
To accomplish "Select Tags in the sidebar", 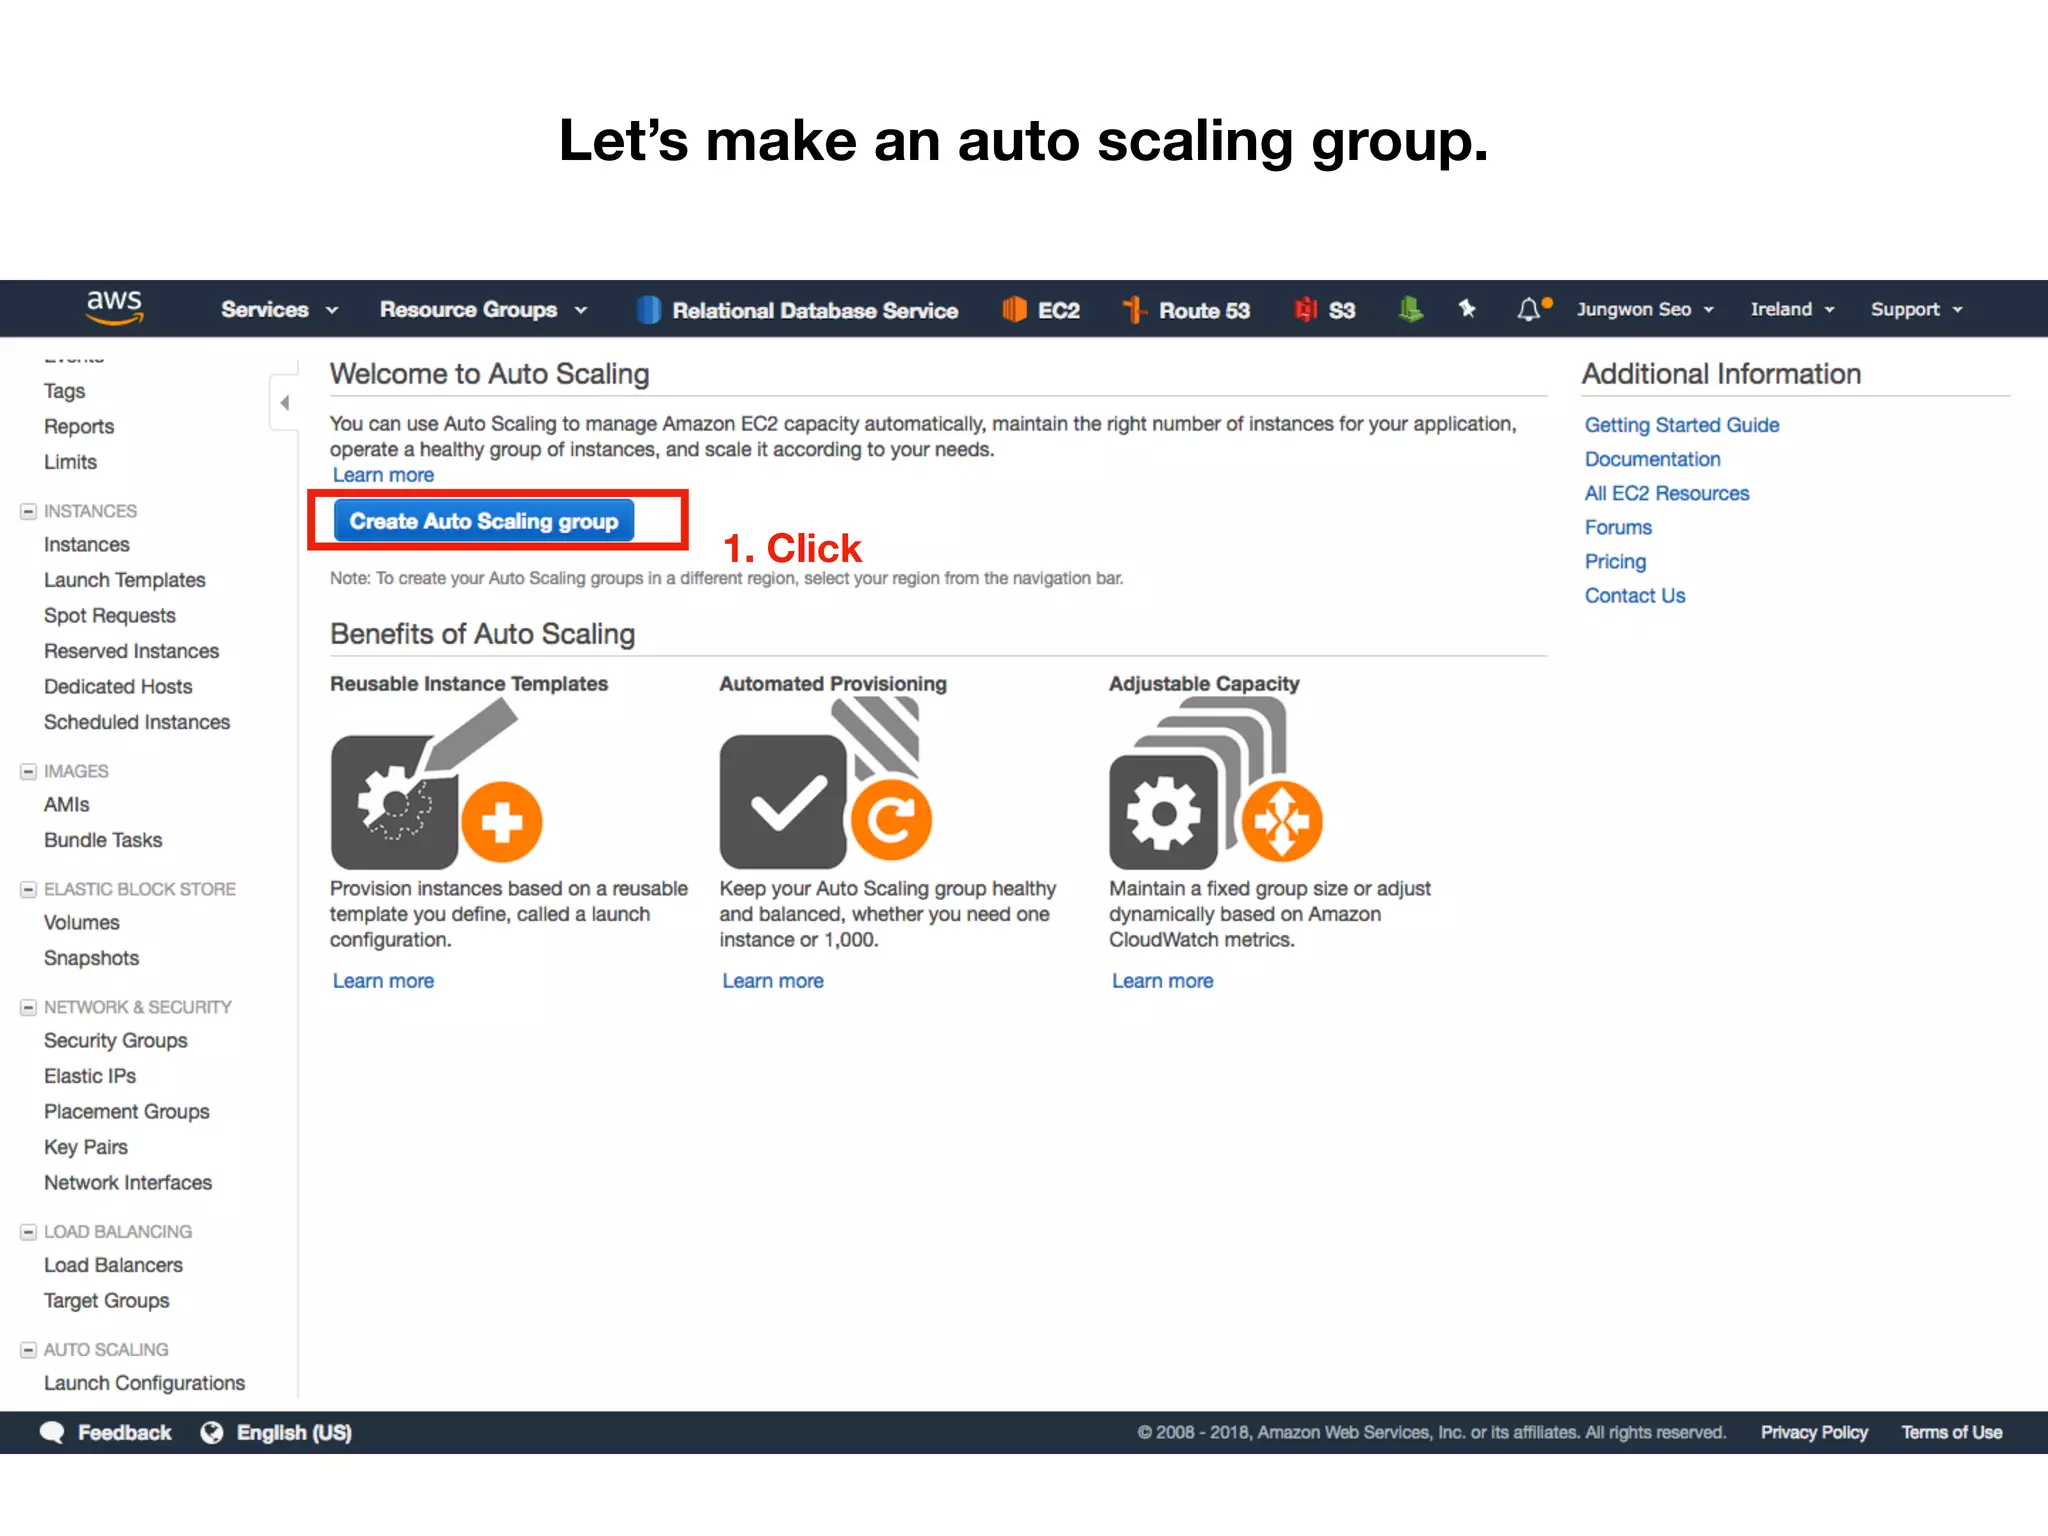I will click(x=64, y=391).
